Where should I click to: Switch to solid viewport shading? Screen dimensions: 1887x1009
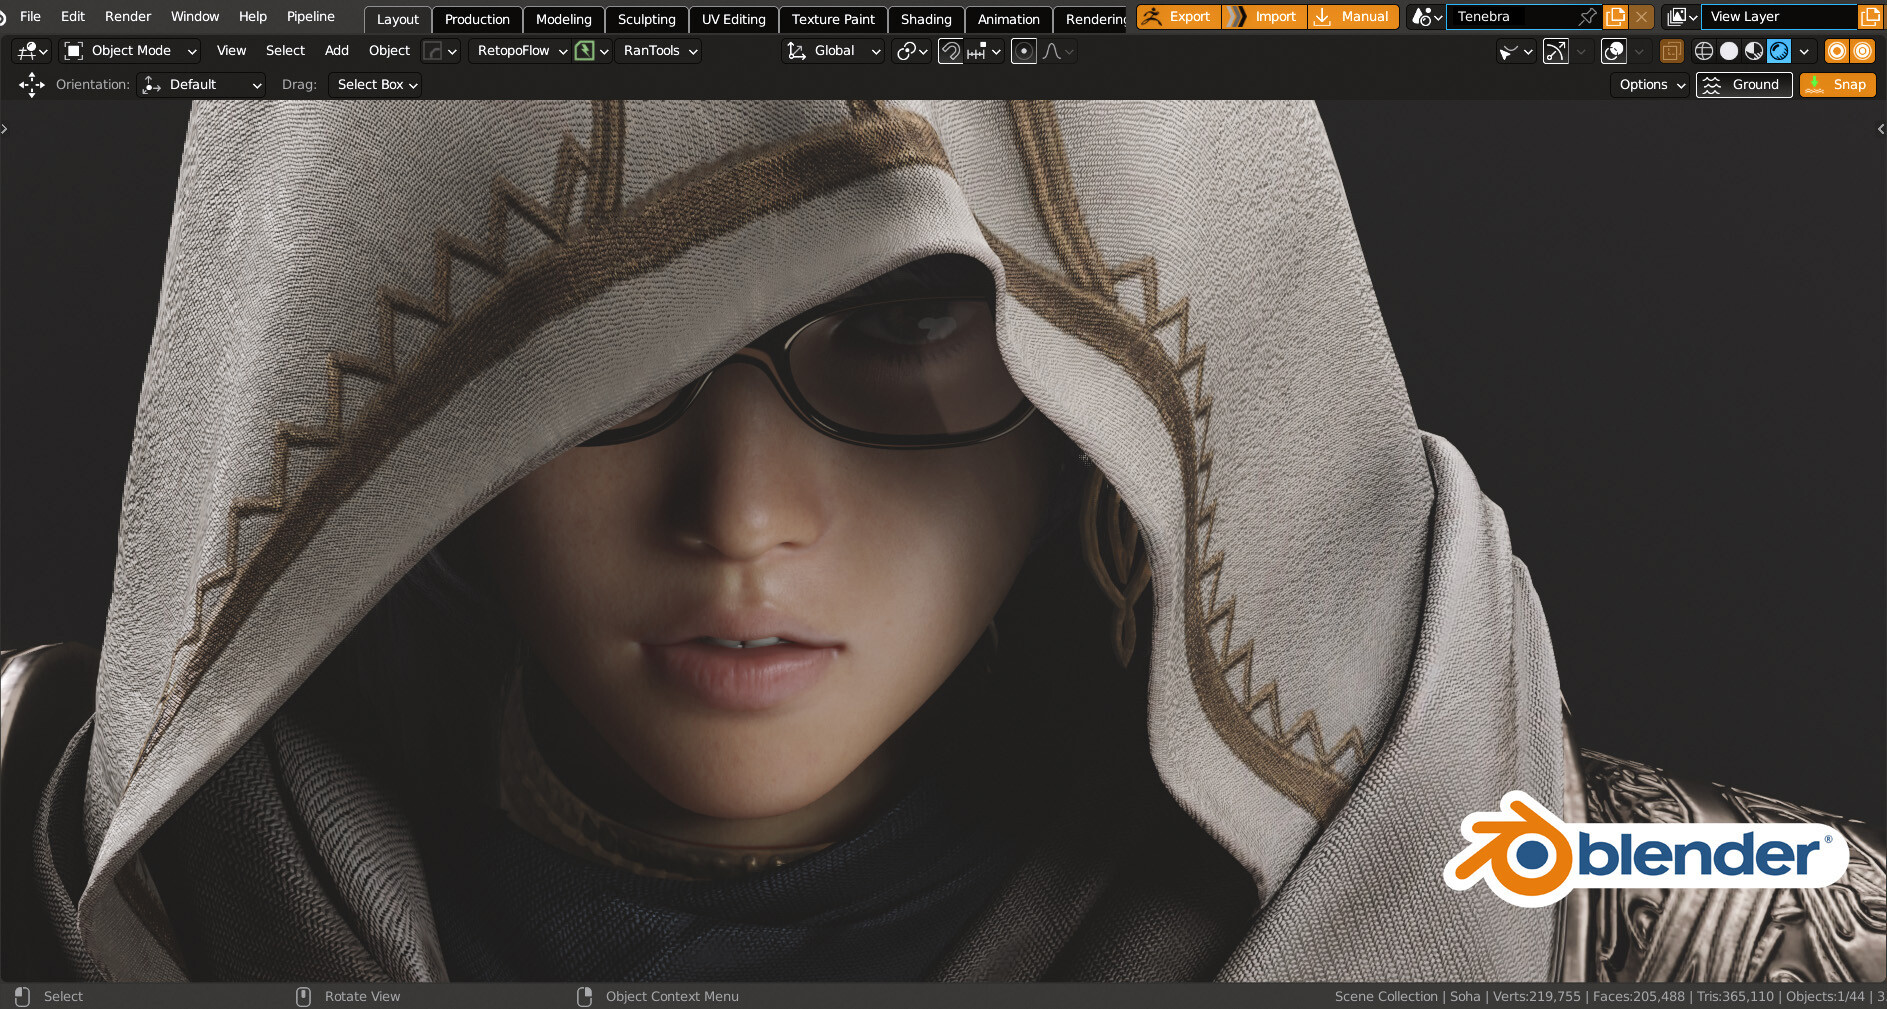pos(1729,51)
